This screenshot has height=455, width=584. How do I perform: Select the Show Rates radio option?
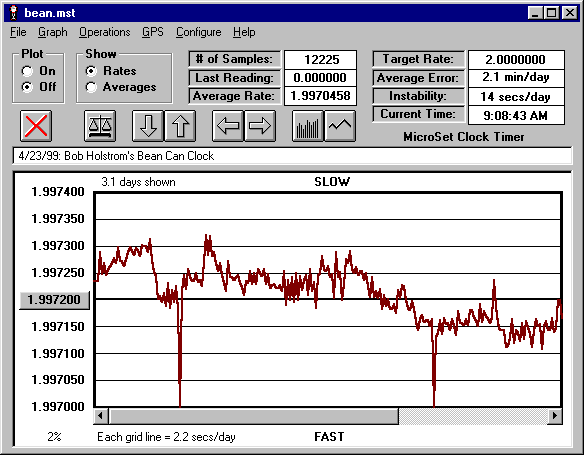tap(91, 71)
